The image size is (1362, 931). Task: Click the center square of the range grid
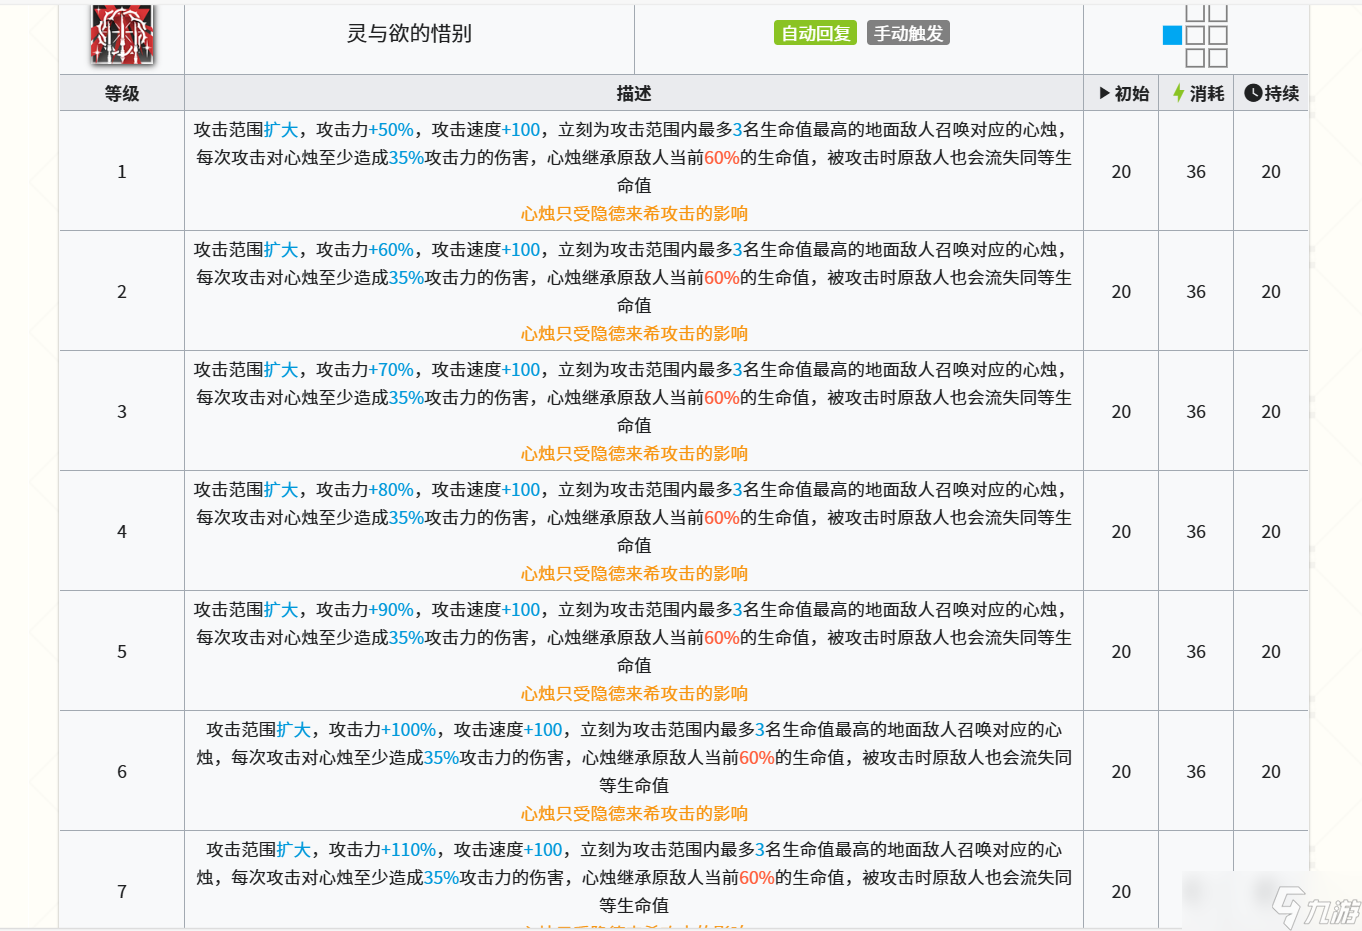(1195, 35)
